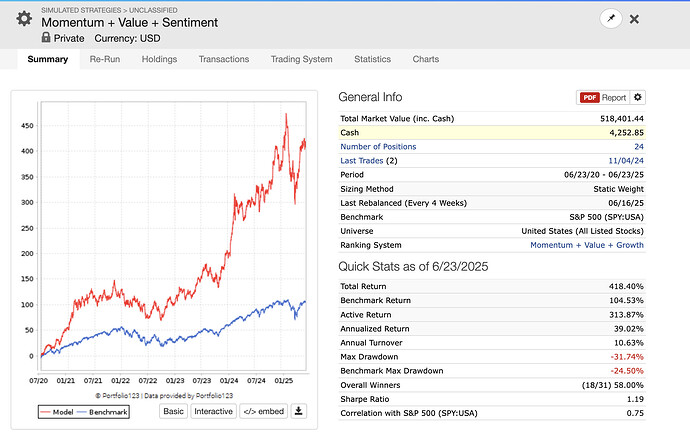Image resolution: width=690 pixels, height=448 pixels.
Task: Click Benchmark S&P 500 (SPY:USA) value
Action: pos(606,217)
